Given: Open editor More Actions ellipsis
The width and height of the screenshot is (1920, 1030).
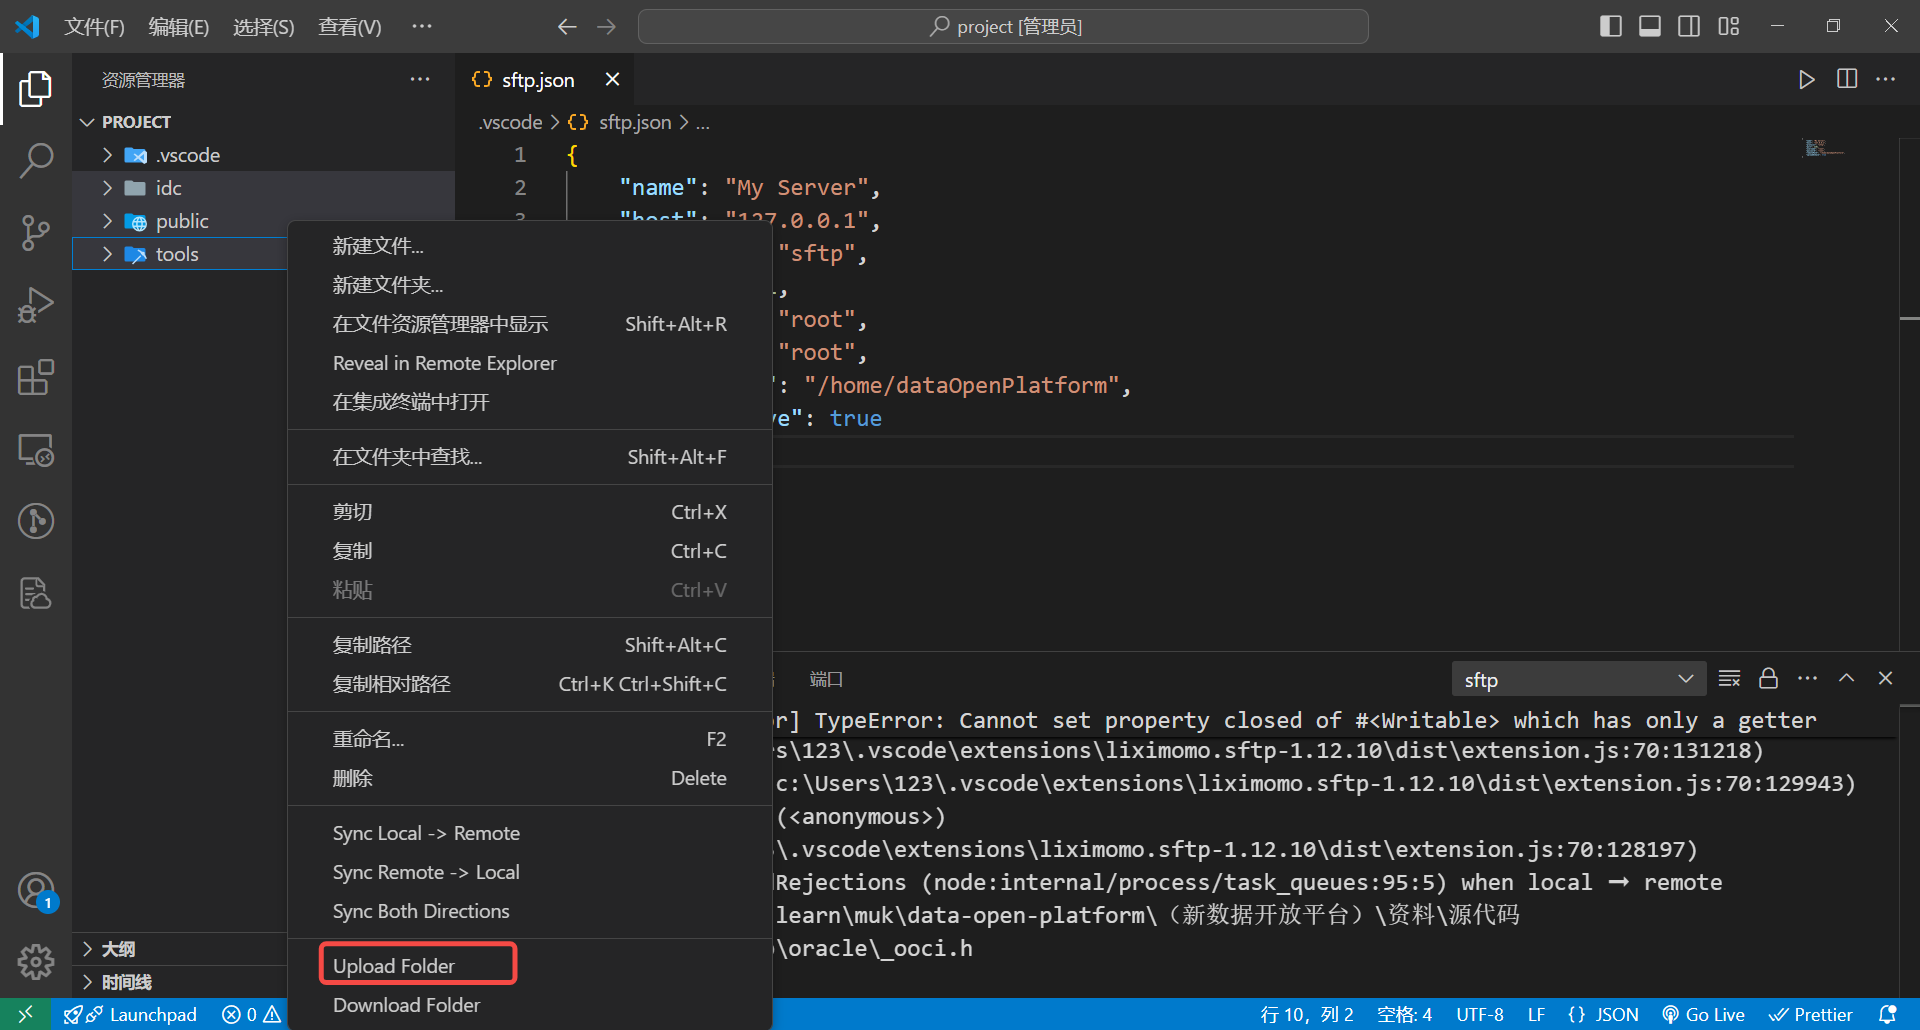Looking at the screenshot, I should (x=1886, y=80).
